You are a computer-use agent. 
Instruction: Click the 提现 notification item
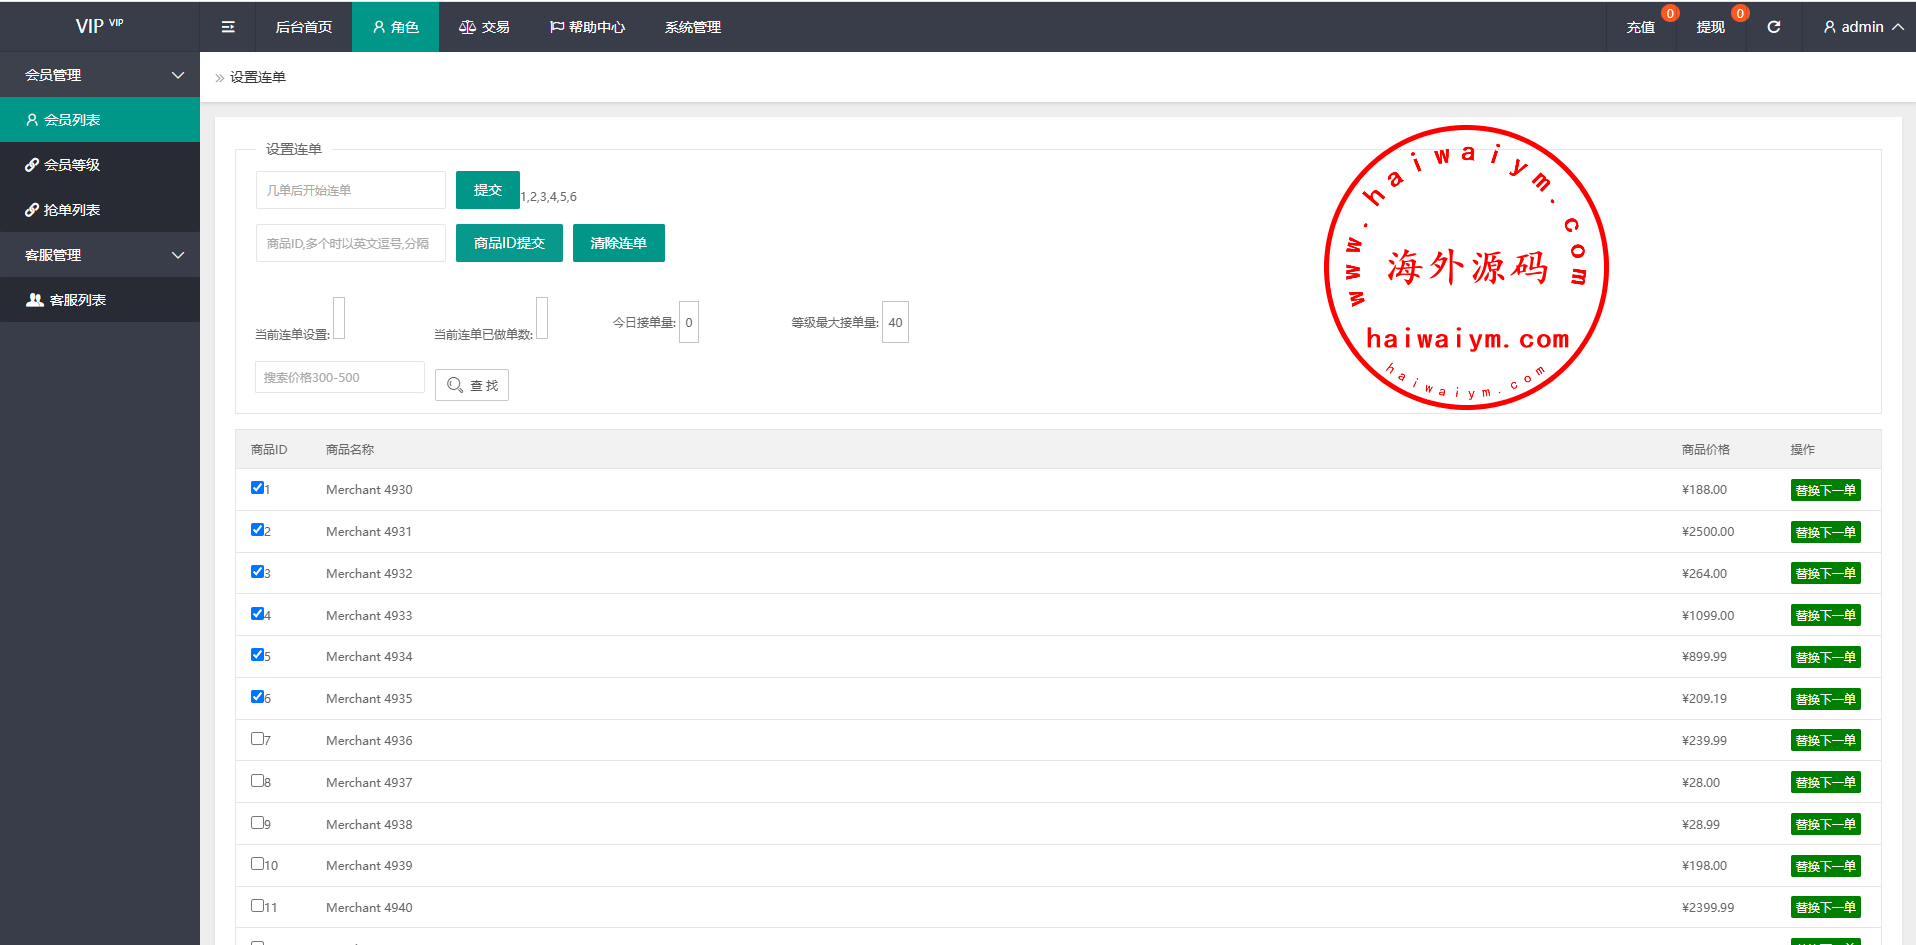pyautogui.click(x=1710, y=27)
